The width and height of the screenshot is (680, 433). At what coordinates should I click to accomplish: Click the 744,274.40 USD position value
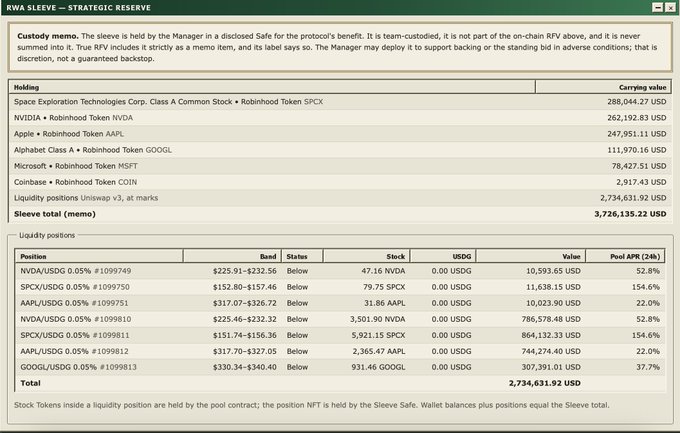click(x=551, y=351)
